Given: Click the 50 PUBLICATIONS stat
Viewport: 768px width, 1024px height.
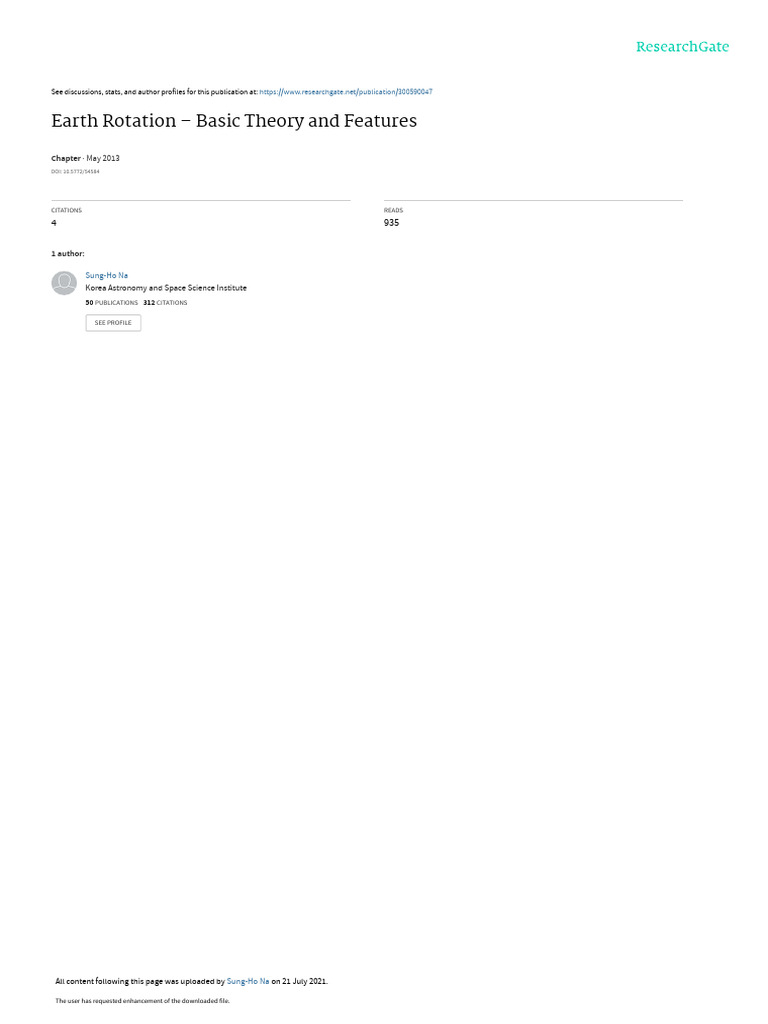Looking at the screenshot, I should (112, 303).
